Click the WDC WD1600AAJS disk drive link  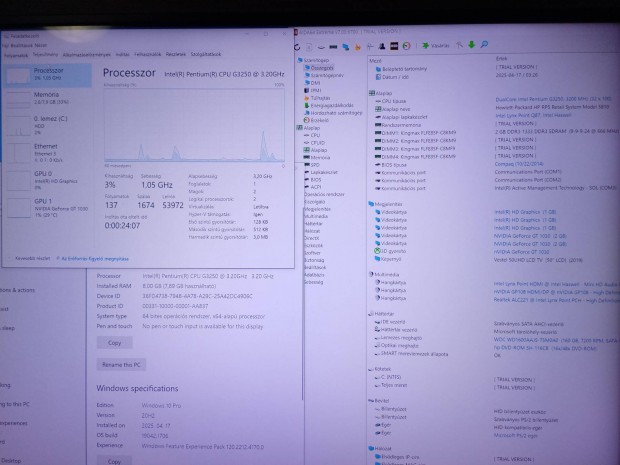coord(555,340)
